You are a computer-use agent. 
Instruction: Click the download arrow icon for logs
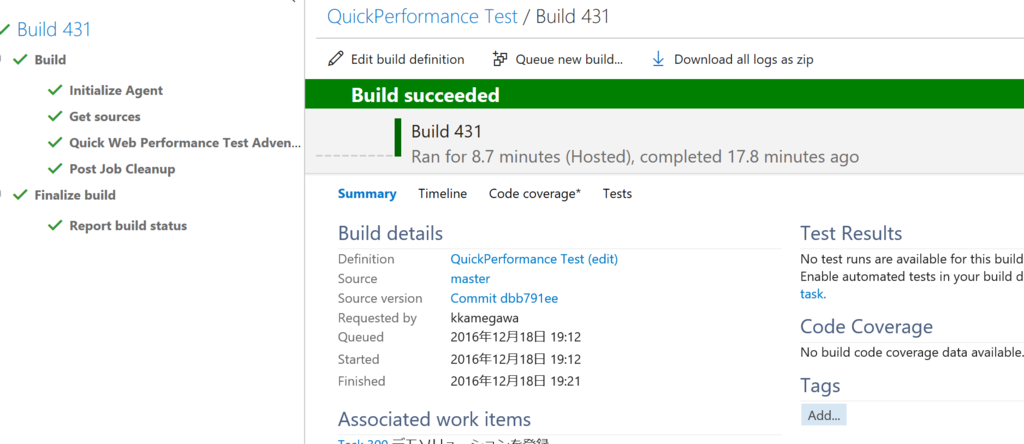[x=658, y=59]
